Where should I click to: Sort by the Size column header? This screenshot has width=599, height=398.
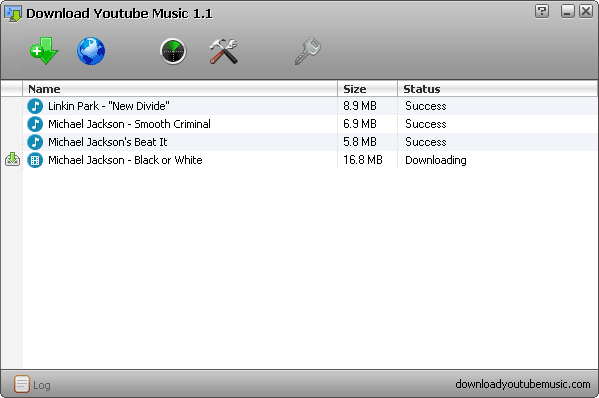point(367,89)
